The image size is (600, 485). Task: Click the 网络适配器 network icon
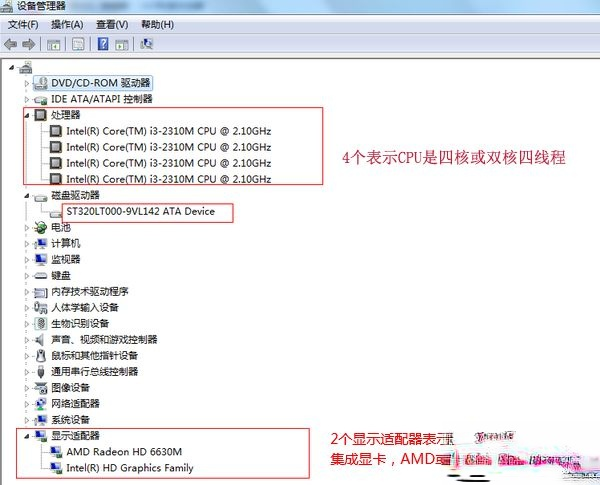40,403
